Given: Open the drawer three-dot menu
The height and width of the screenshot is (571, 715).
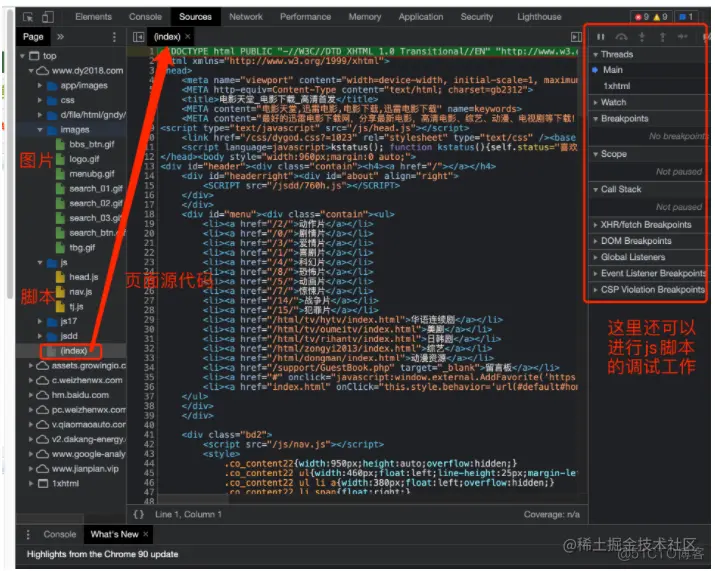Looking at the screenshot, I should click(28, 534).
